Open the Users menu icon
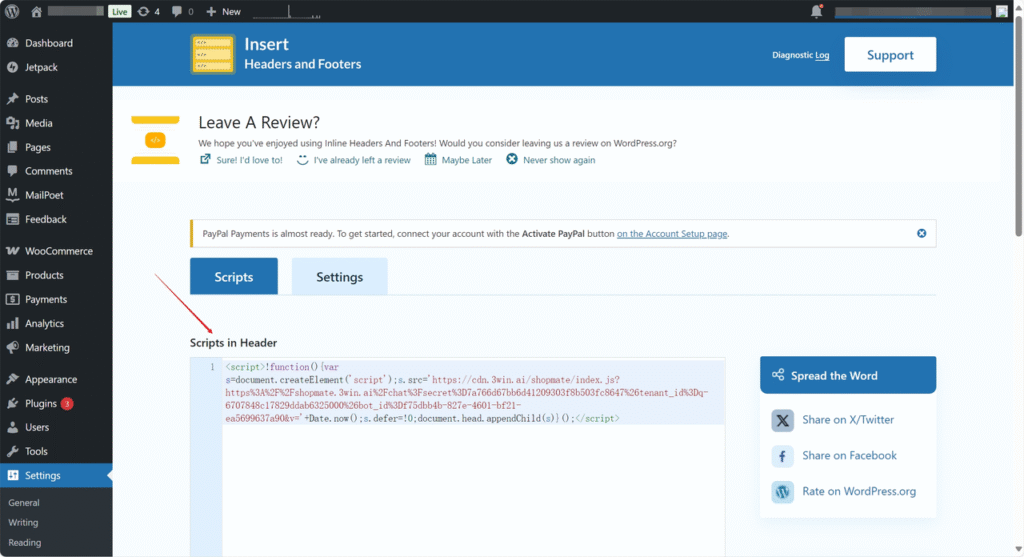 12,427
